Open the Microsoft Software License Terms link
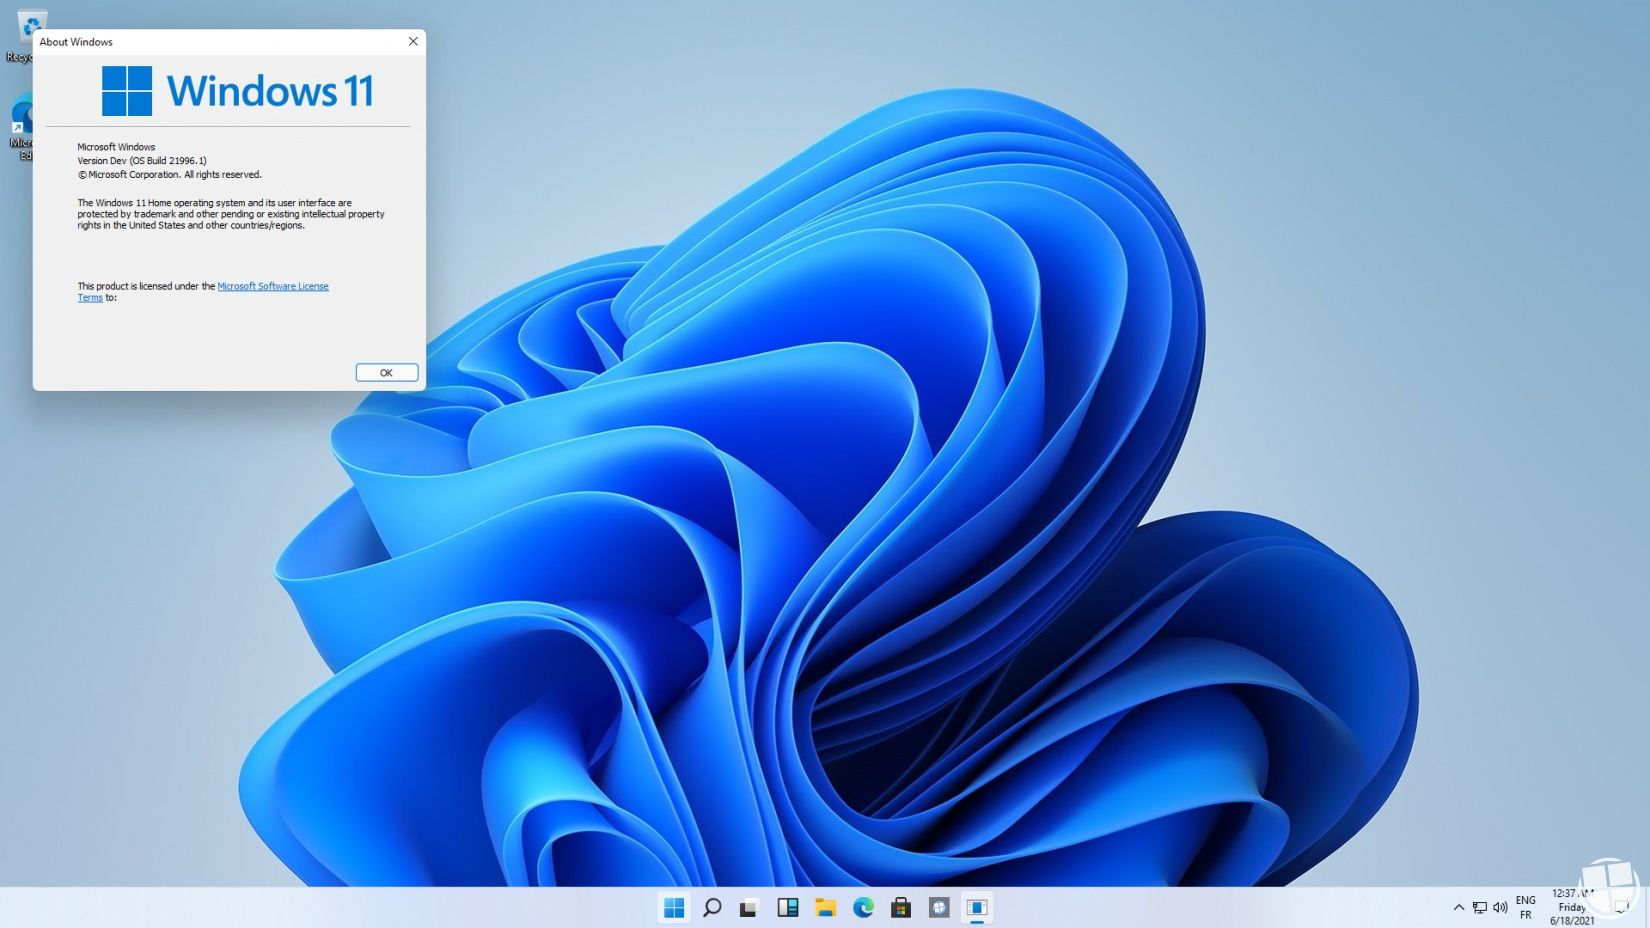 (273, 286)
